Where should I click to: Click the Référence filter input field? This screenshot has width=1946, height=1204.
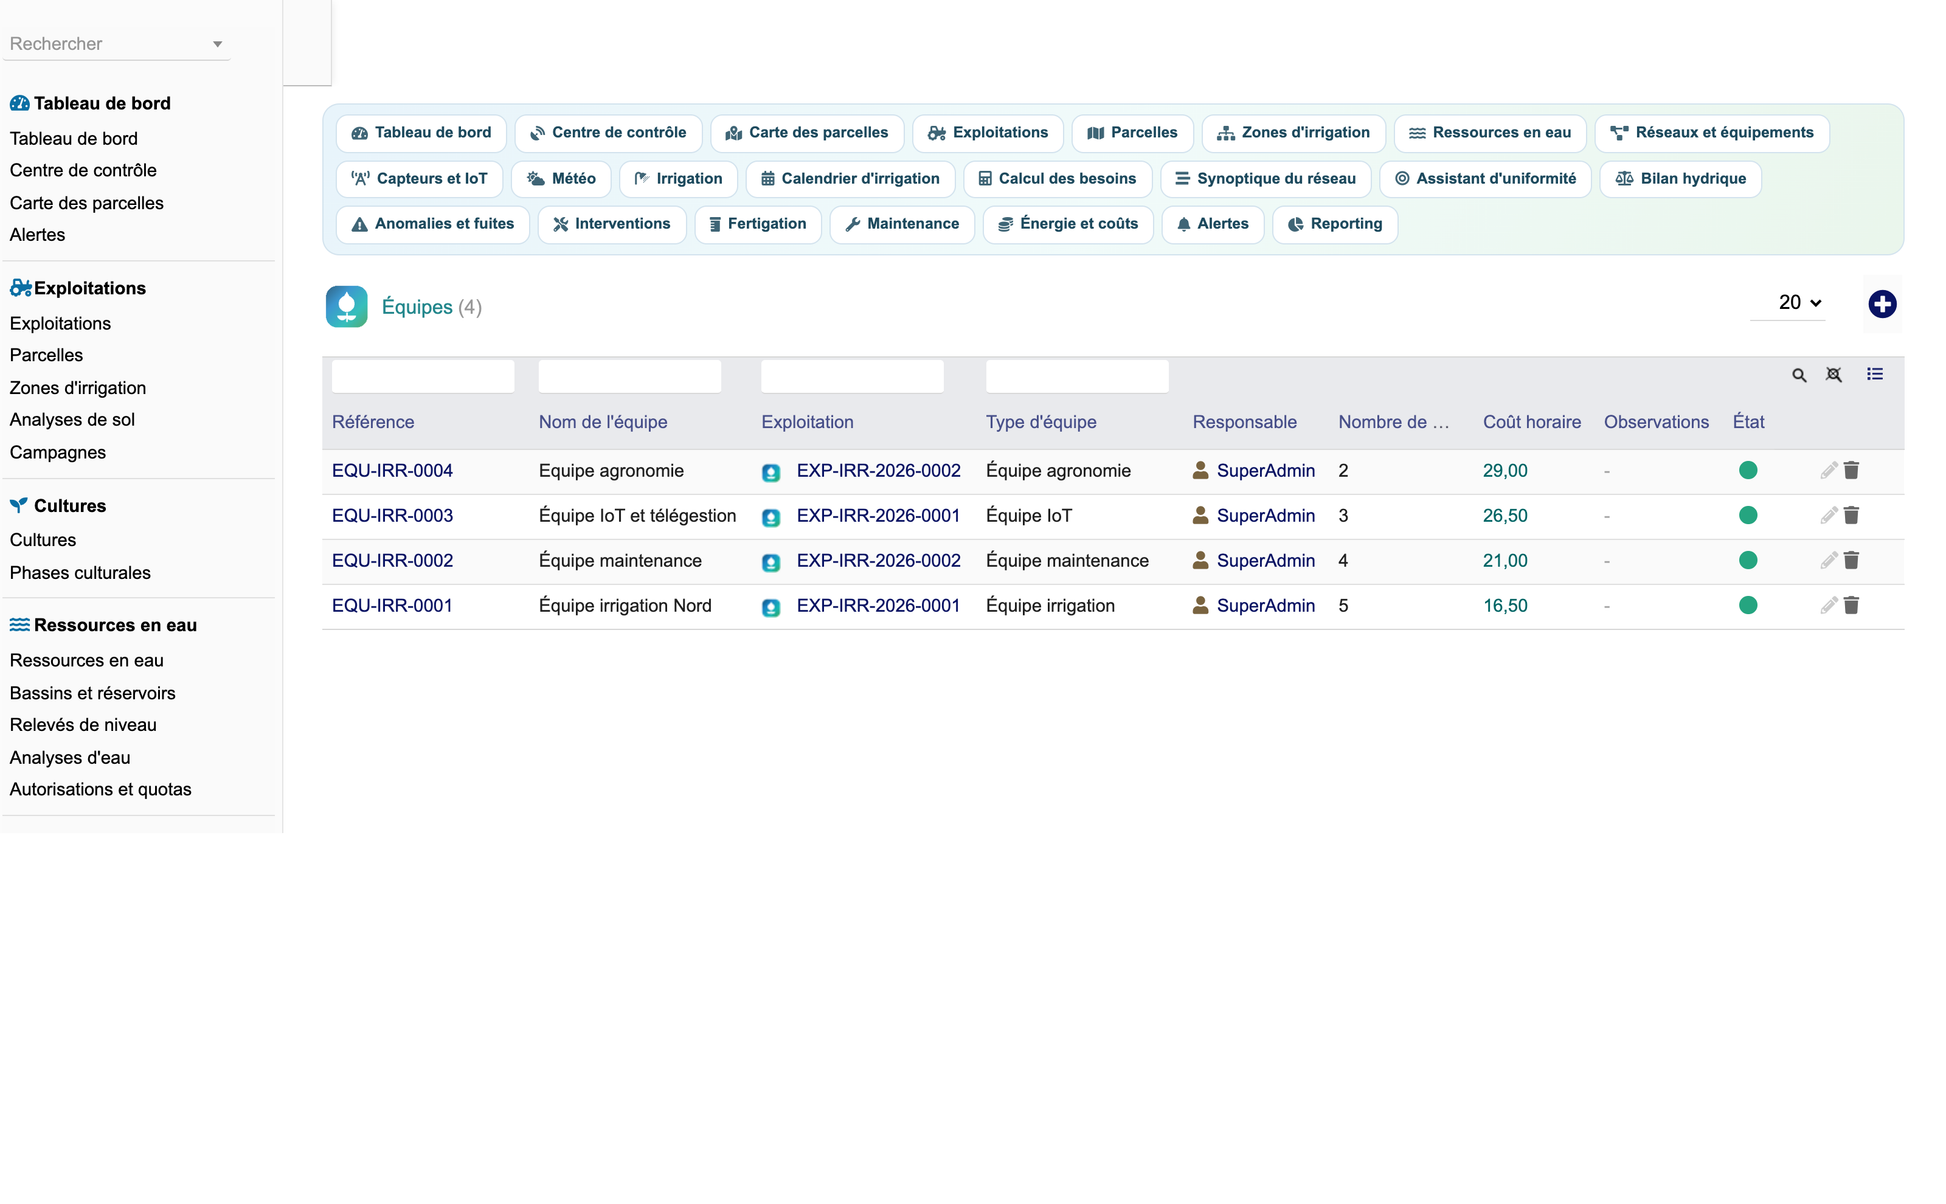(423, 376)
